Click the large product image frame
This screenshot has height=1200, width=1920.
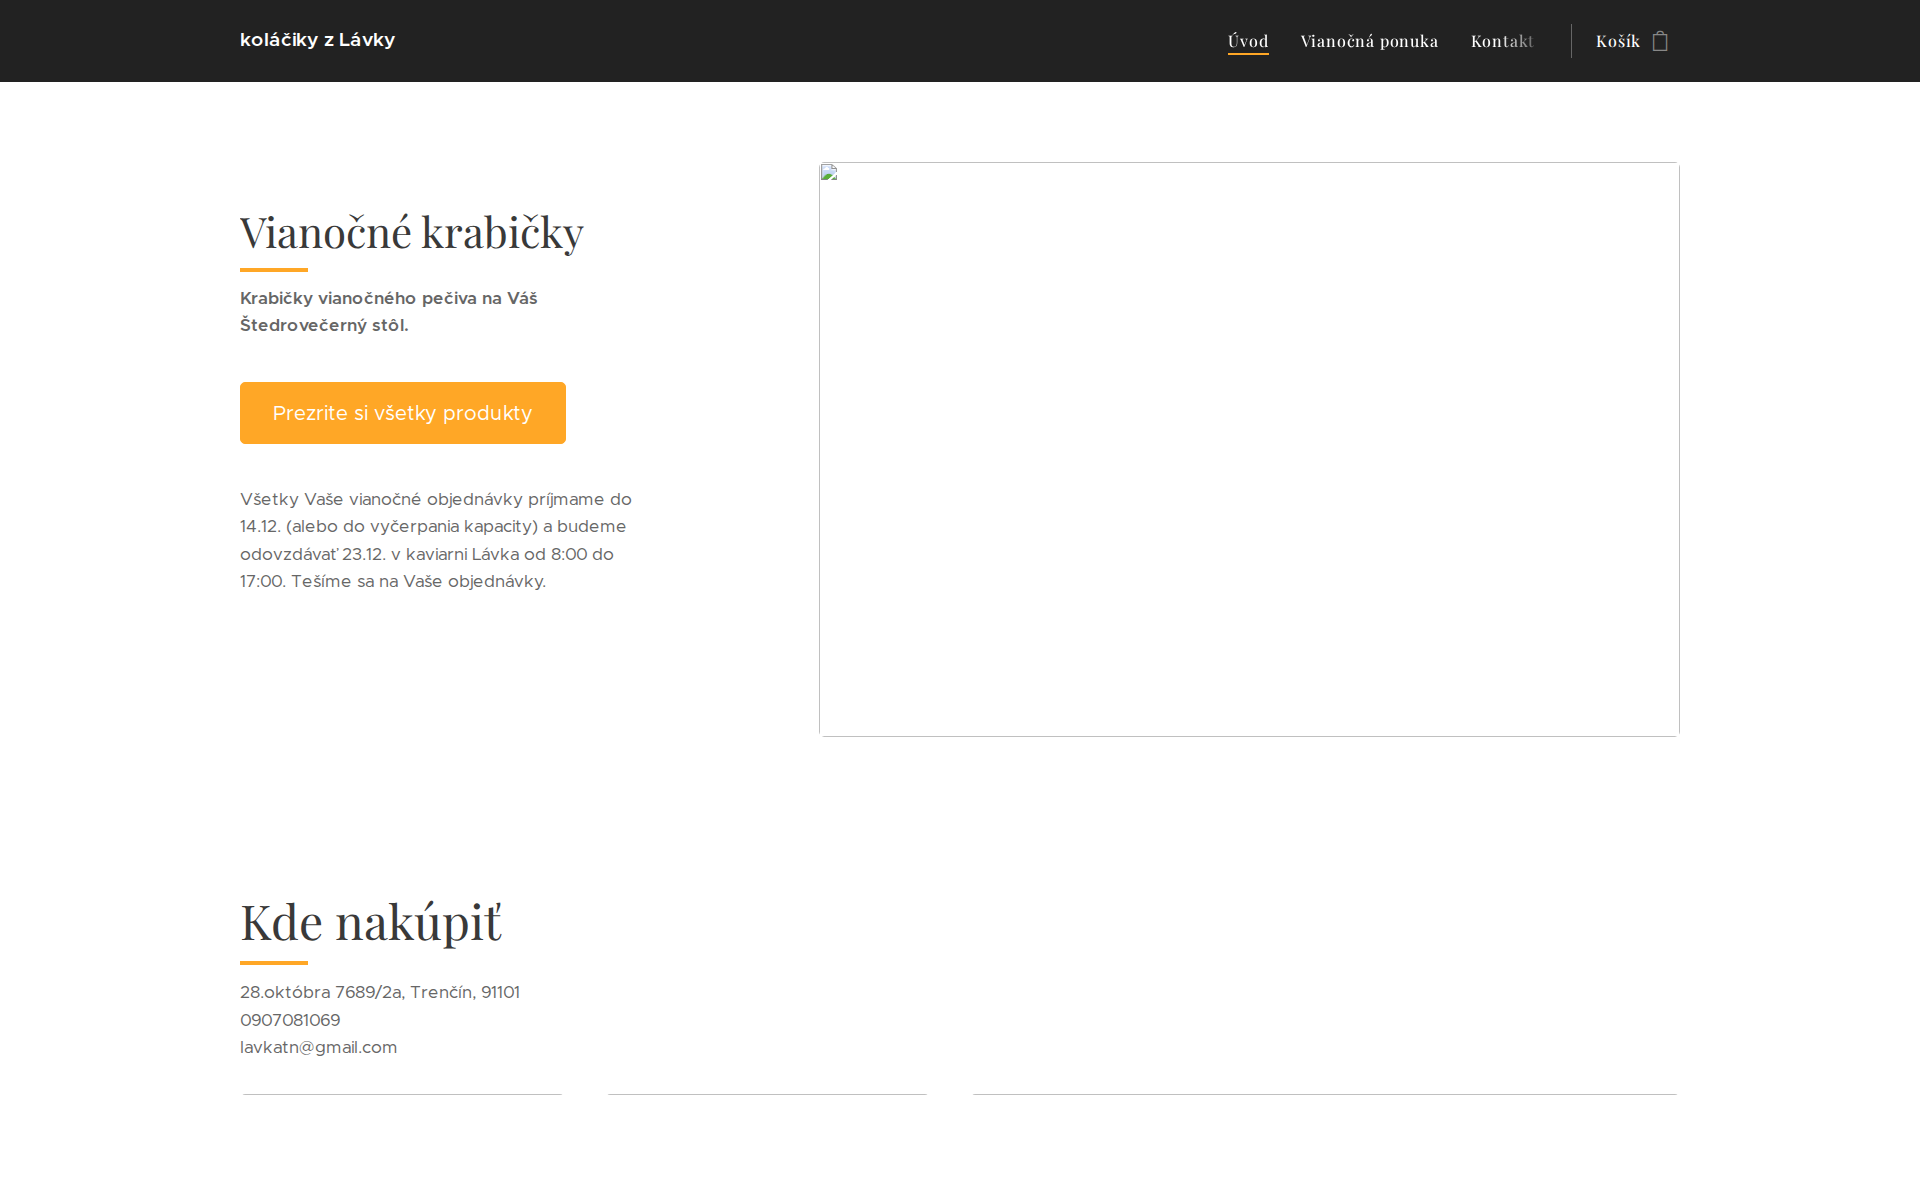[1249, 449]
